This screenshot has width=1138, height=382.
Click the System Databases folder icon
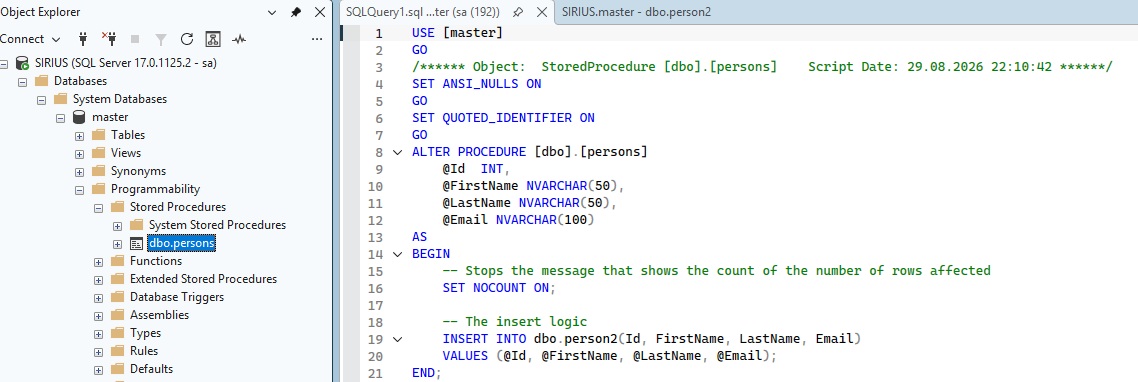pos(60,99)
